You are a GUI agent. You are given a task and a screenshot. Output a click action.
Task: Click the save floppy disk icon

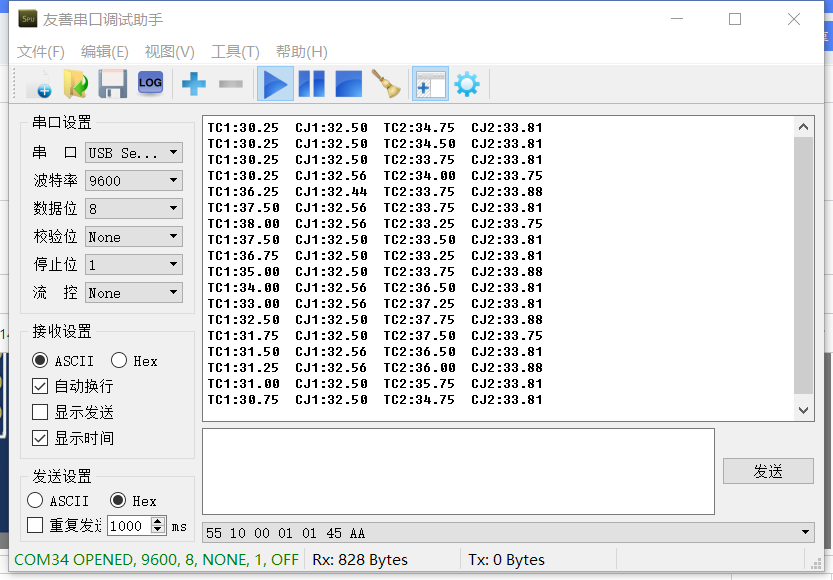click(x=112, y=85)
